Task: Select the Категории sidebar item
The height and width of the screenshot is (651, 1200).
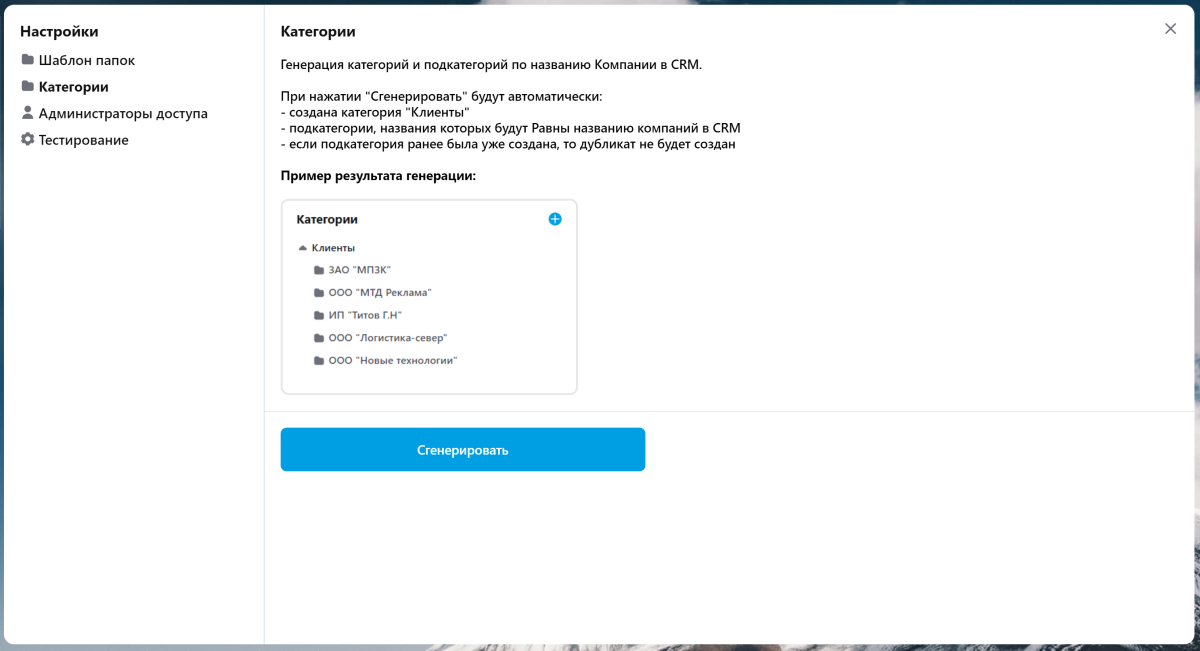Action: point(65,86)
